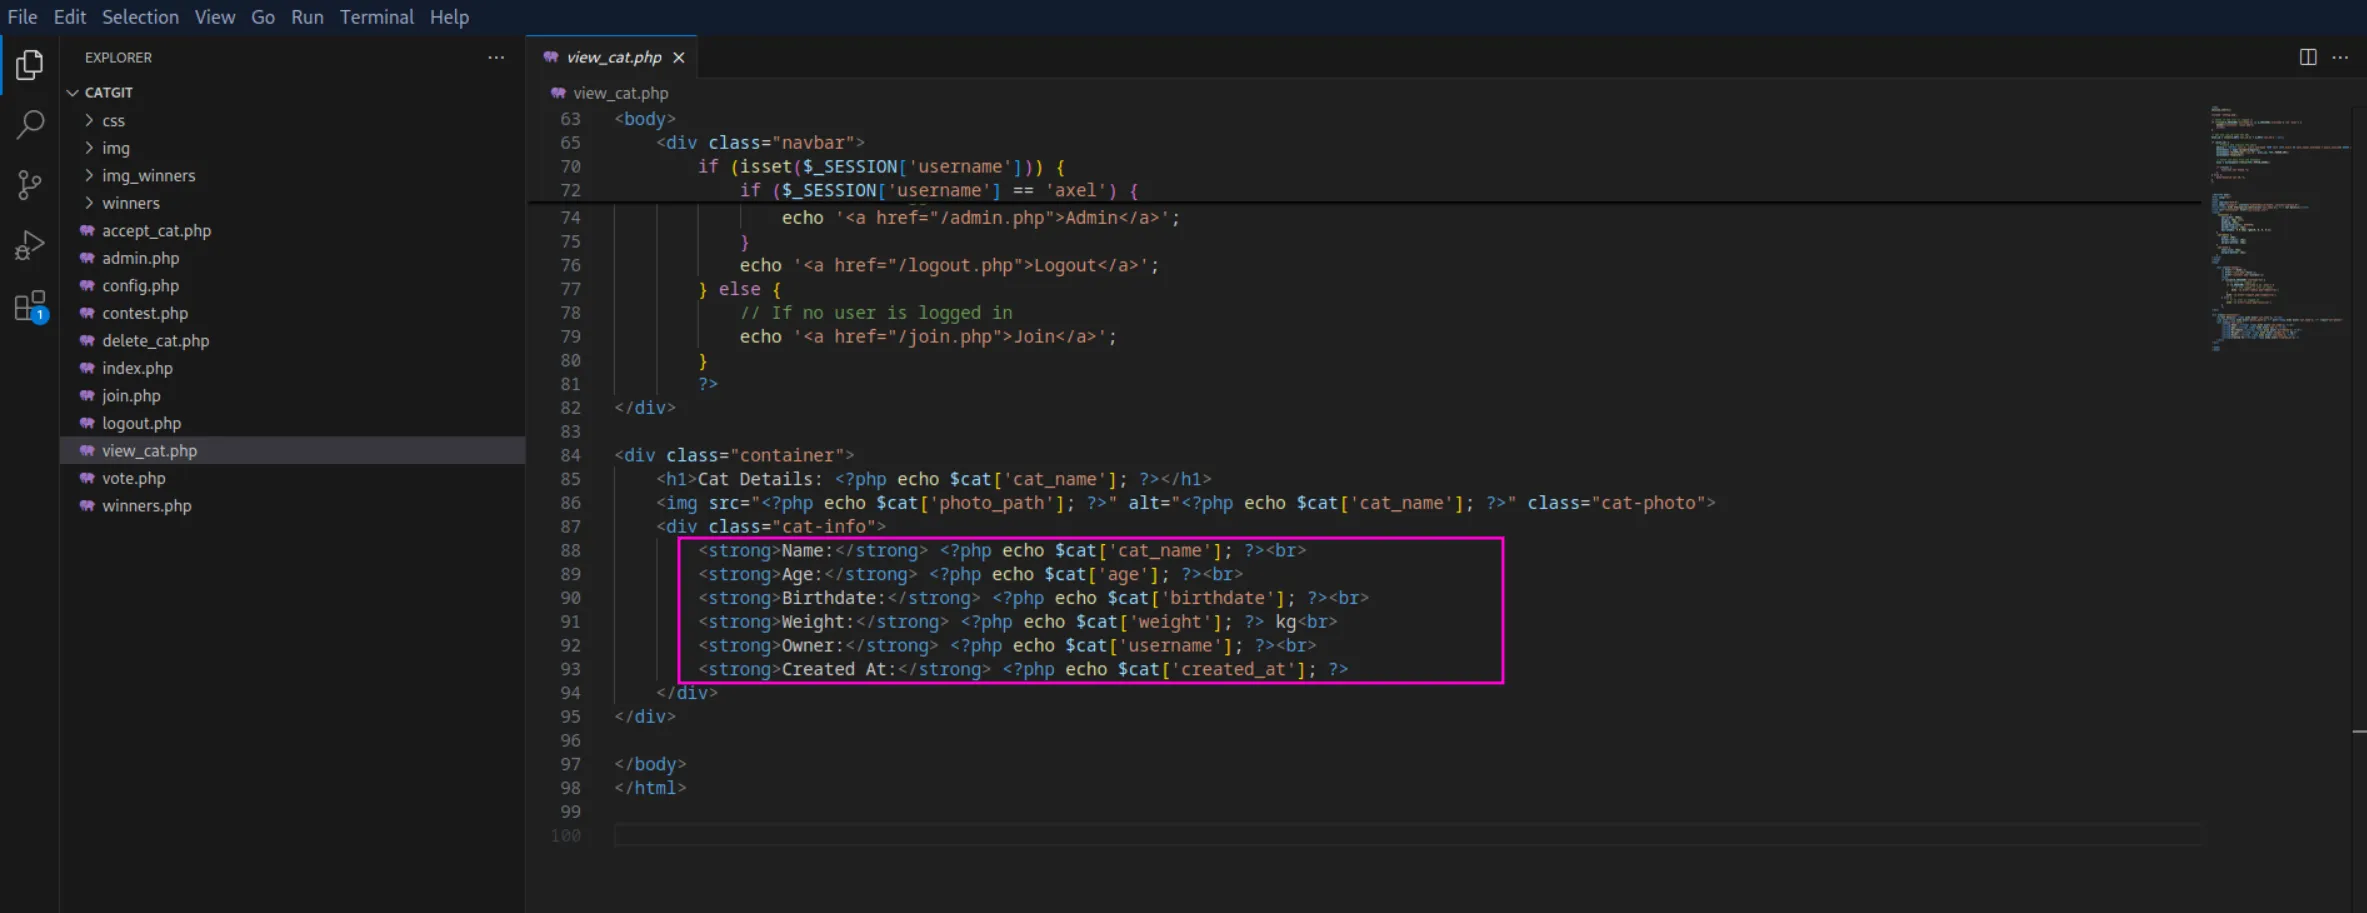
Task: Select the view_cat.php editor tab
Action: (612, 57)
